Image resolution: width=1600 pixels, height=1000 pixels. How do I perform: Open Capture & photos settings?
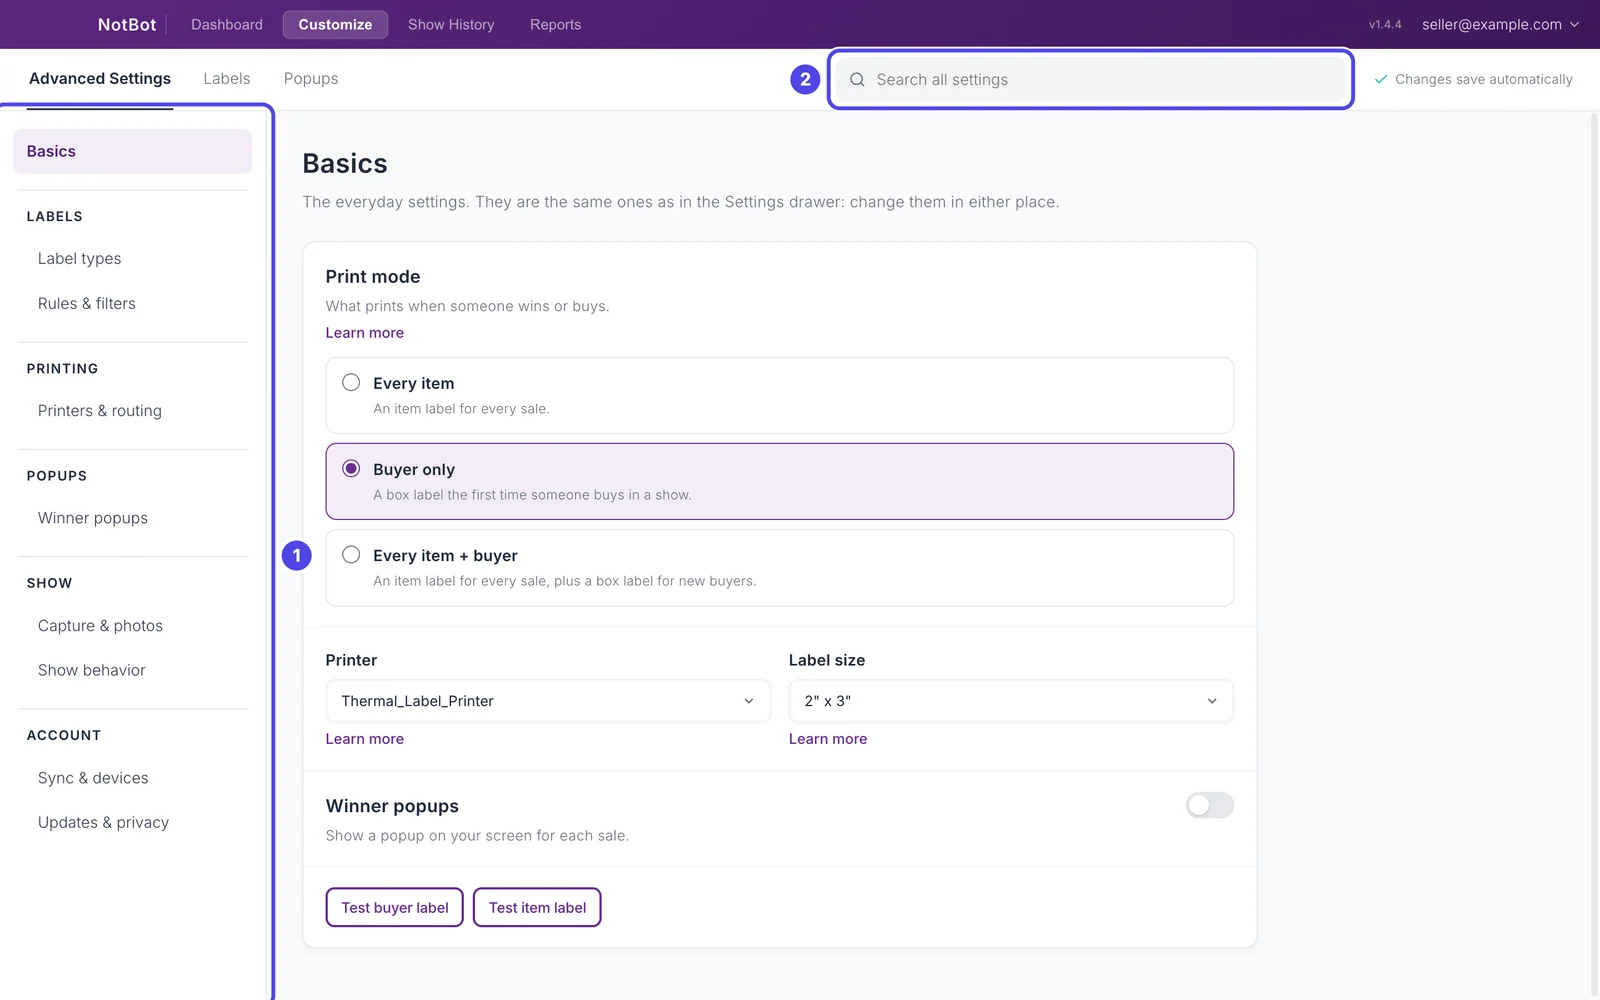tap(100, 626)
